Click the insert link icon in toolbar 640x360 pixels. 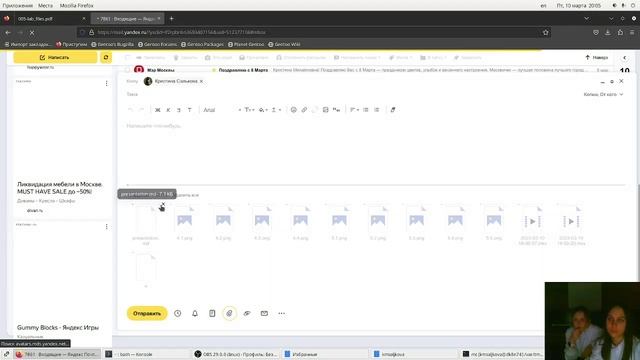click(304, 110)
